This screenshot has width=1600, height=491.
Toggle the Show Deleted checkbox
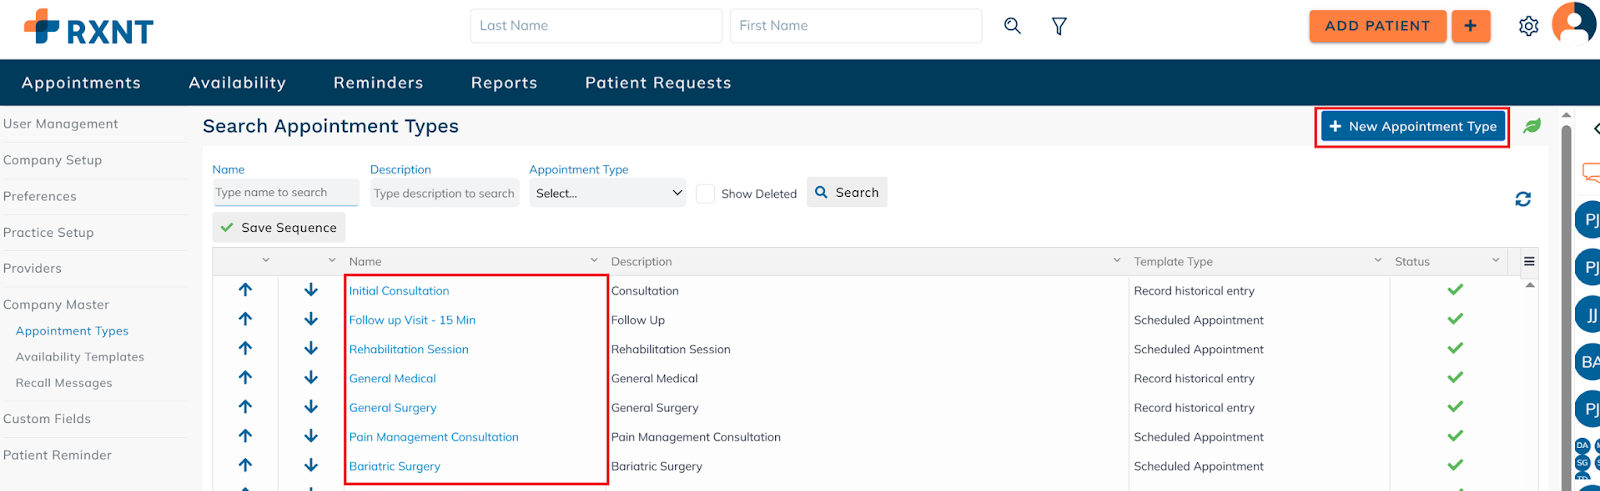coord(706,194)
